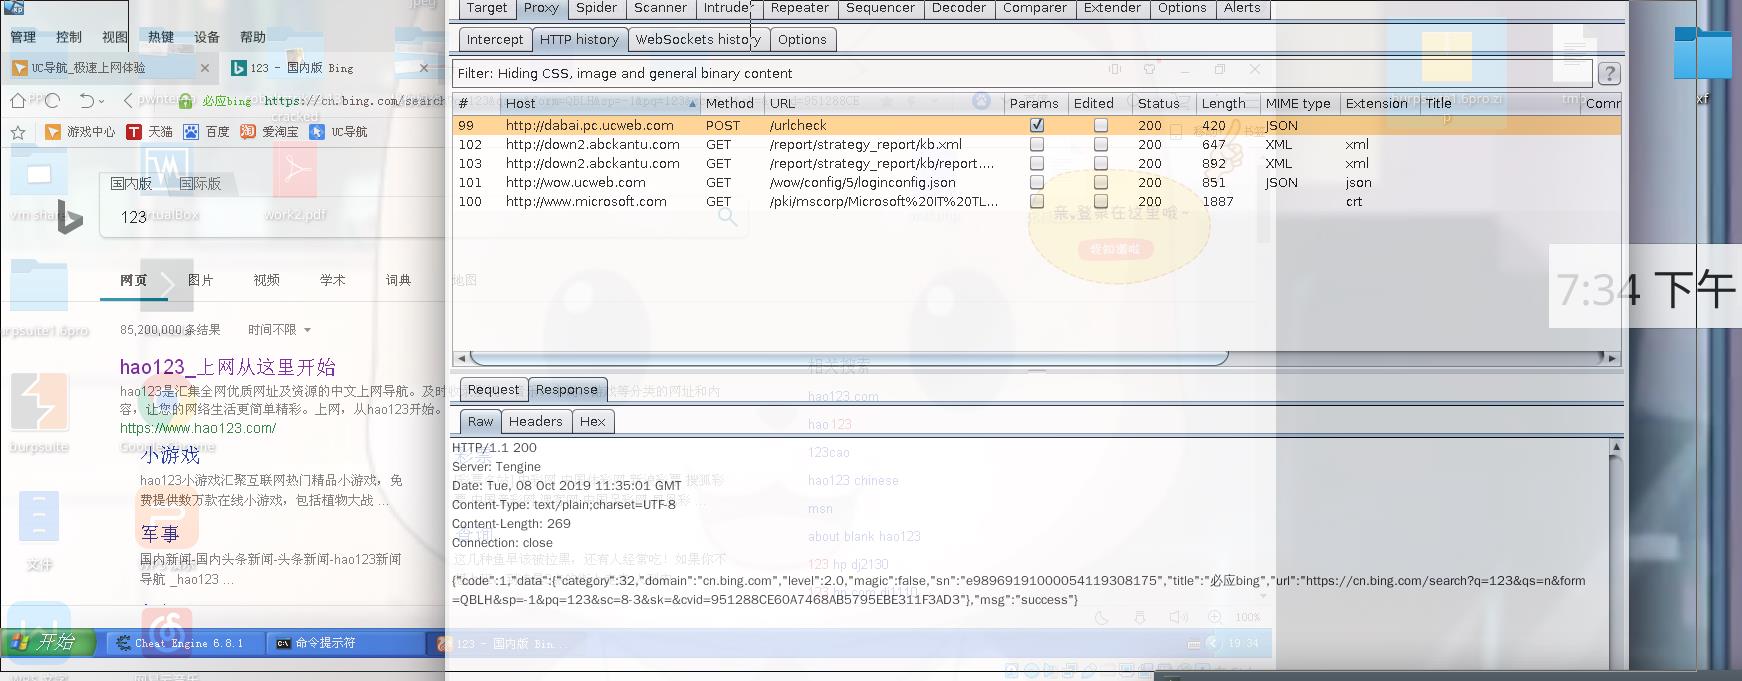This screenshot has height=681, width=1742.
Task: Open the 文件 desktop icon
Action: coord(39,516)
